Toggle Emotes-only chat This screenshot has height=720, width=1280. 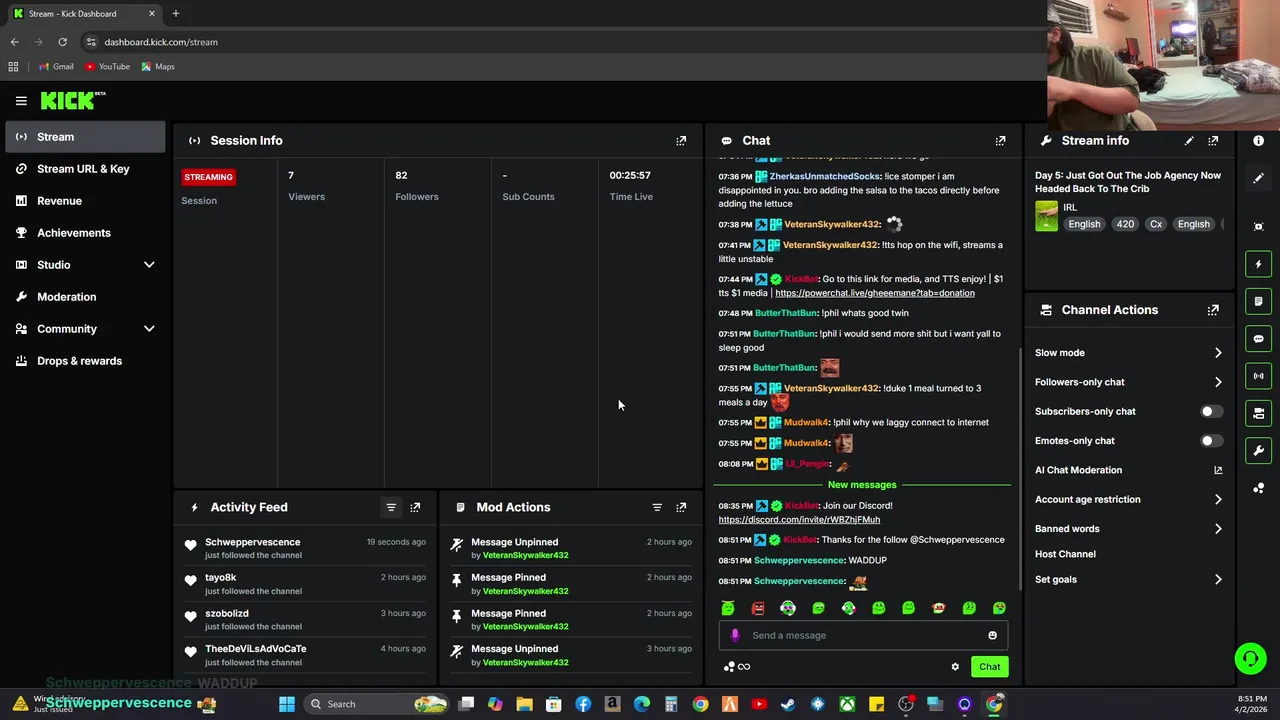pyautogui.click(x=1211, y=441)
